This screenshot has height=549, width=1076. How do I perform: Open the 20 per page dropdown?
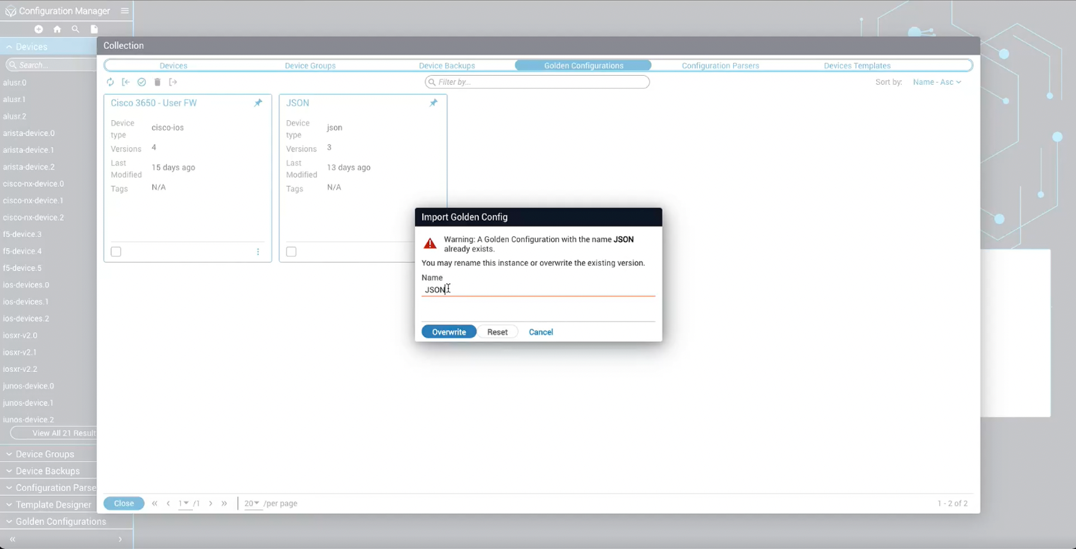(252, 503)
